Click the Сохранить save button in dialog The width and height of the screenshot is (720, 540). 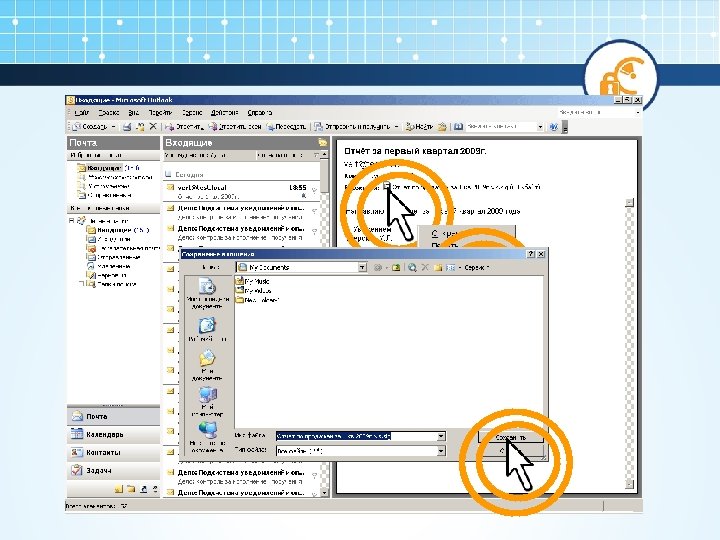(510, 437)
